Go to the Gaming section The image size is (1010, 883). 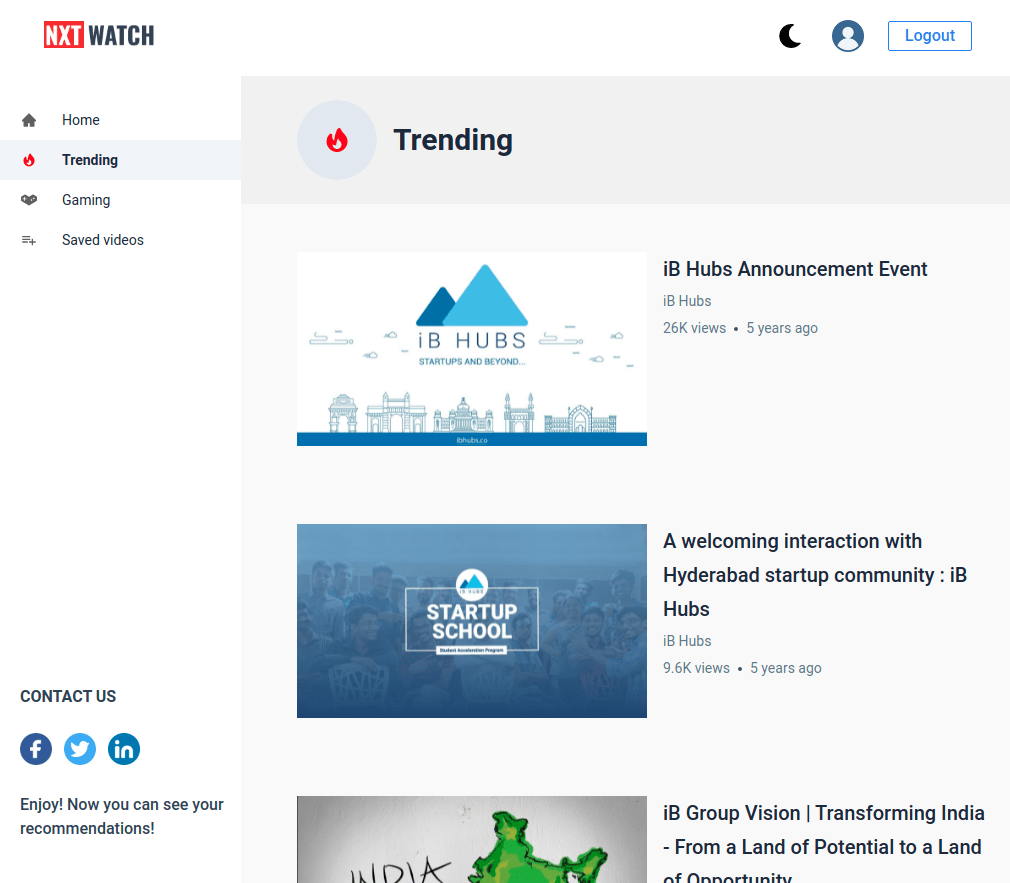(x=120, y=200)
